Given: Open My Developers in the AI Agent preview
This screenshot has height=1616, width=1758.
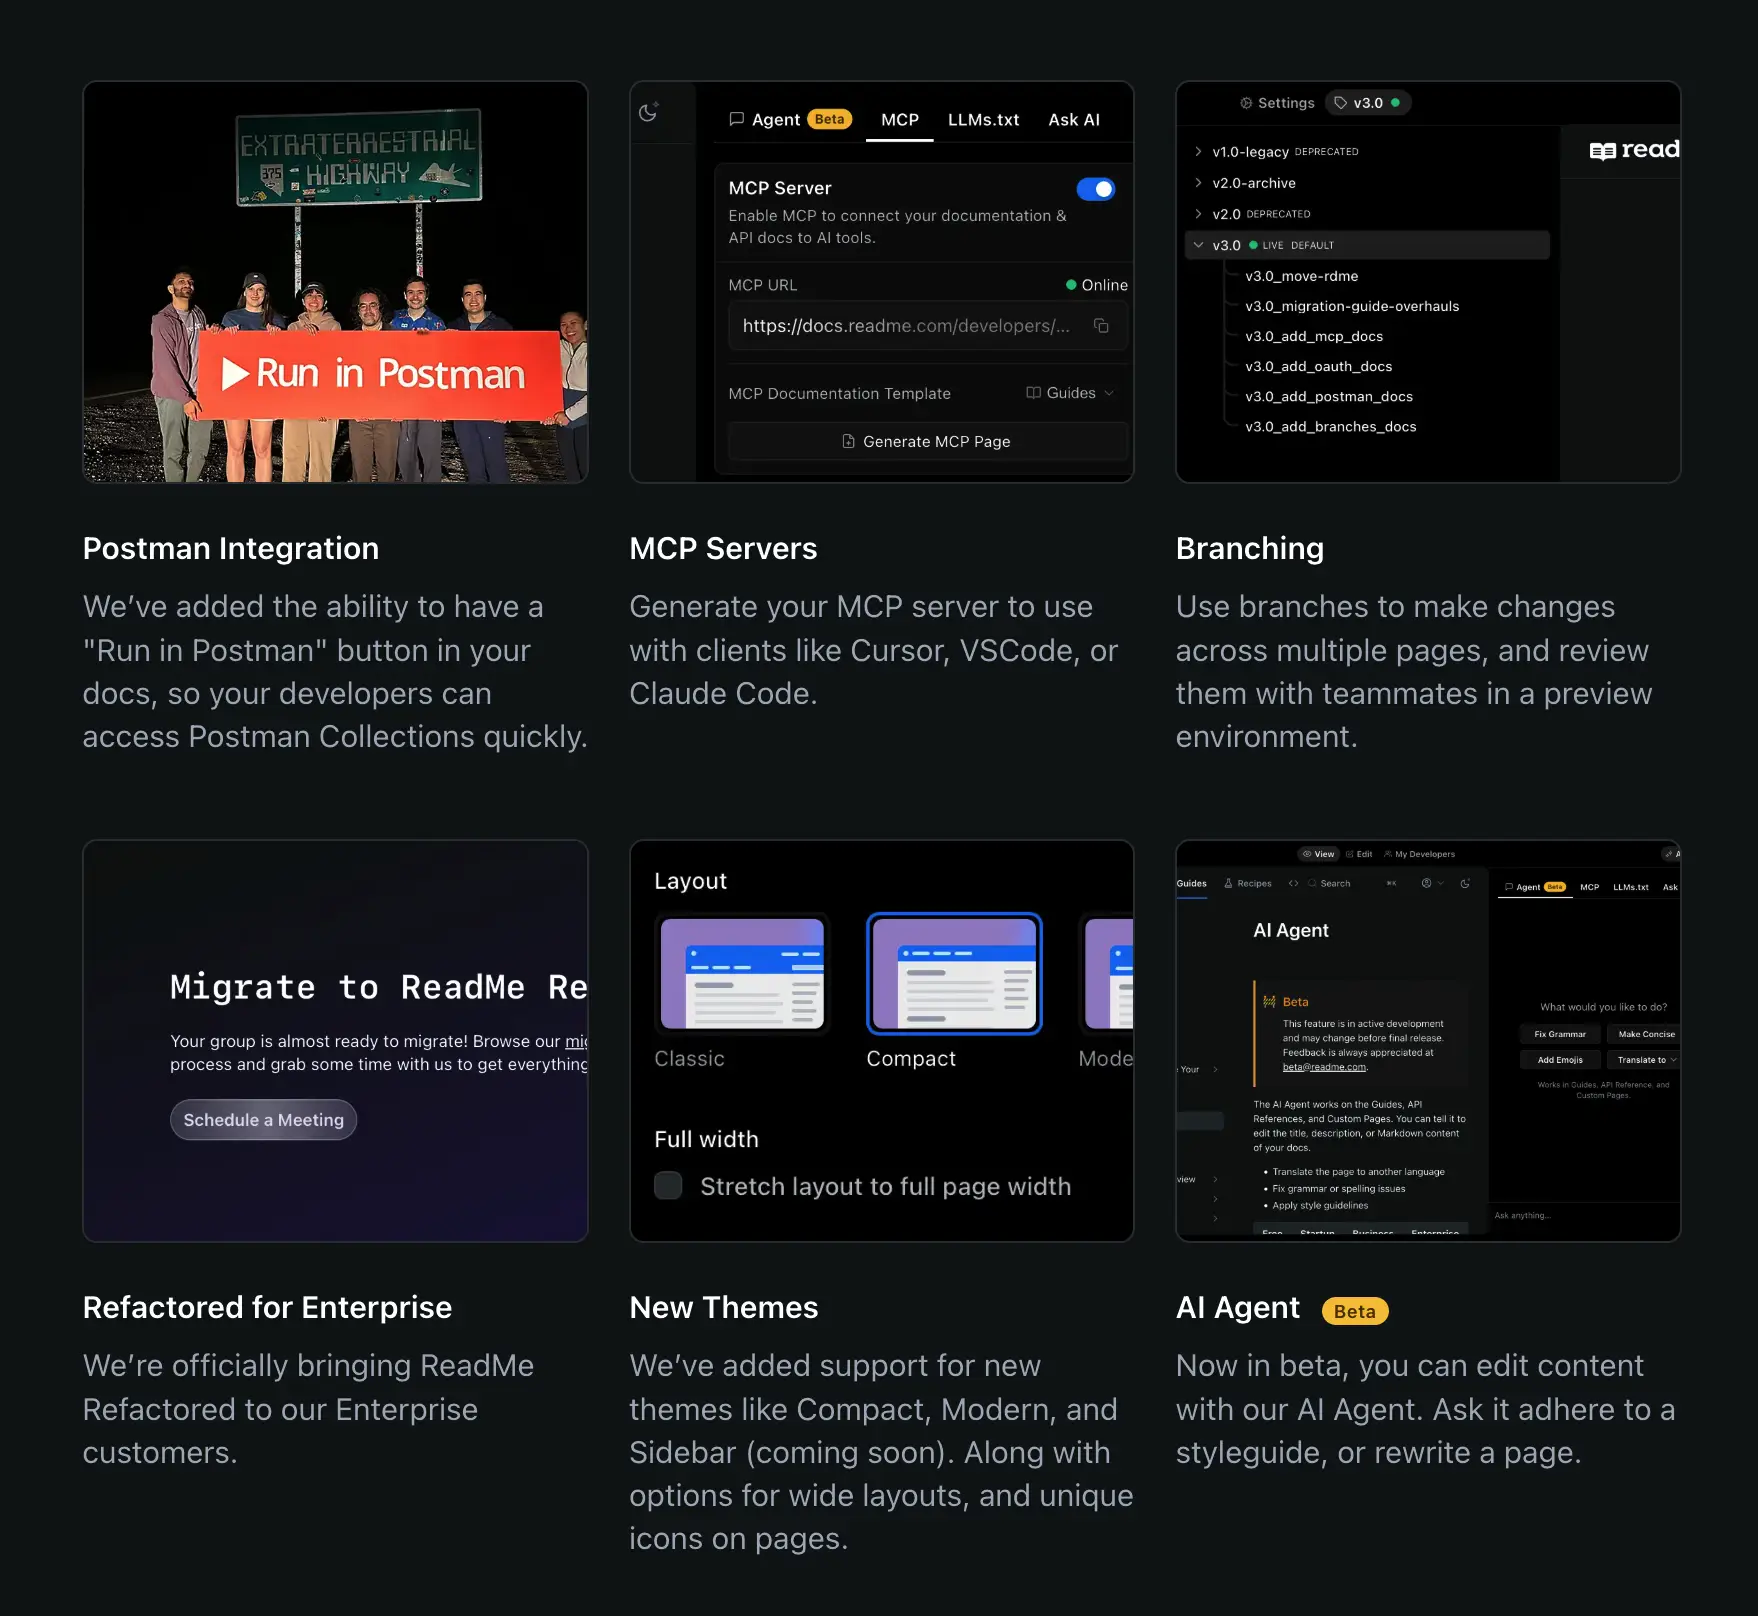Looking at the screenshot, I should (1419, 854).
